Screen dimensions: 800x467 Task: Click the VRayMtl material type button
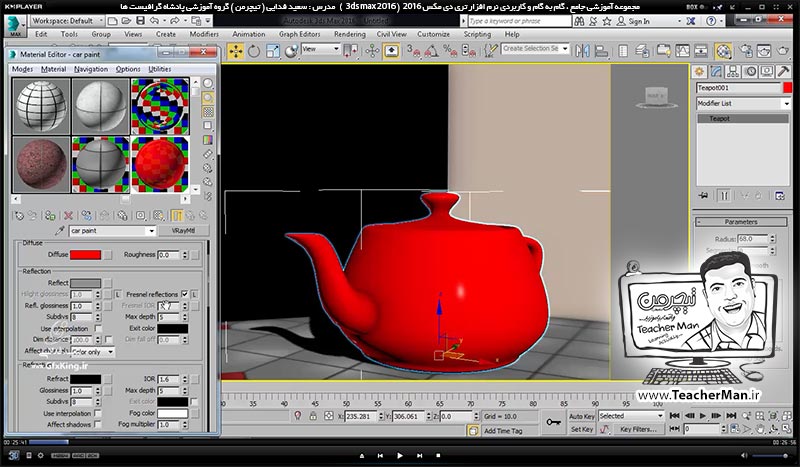[183, 231]
